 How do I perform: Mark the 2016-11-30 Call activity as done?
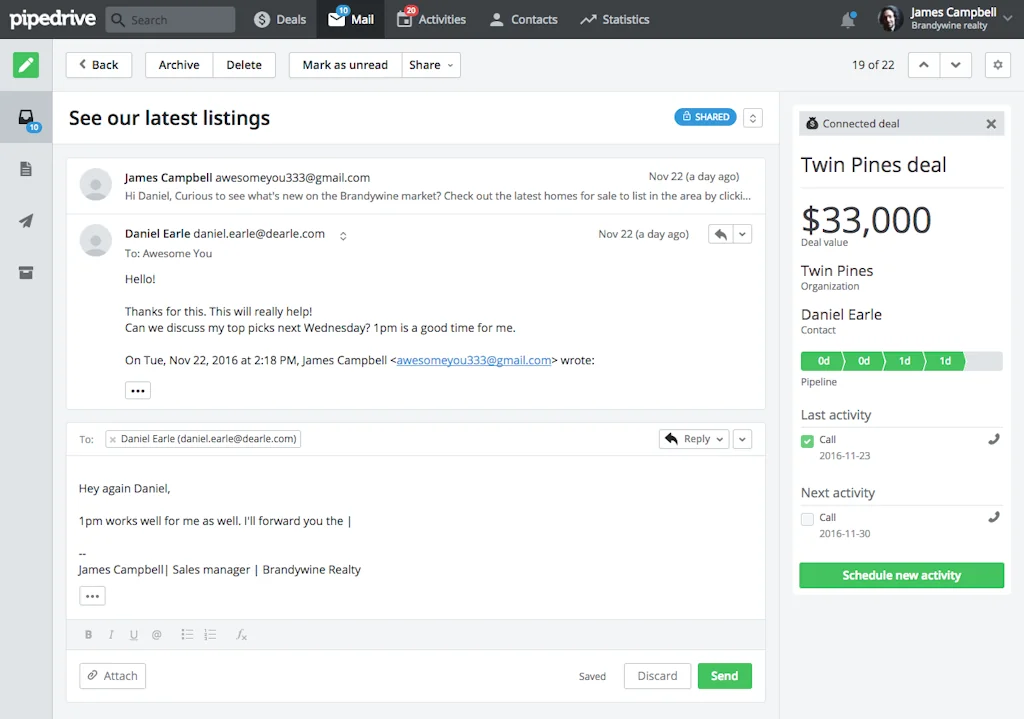(x=806, y=517)
